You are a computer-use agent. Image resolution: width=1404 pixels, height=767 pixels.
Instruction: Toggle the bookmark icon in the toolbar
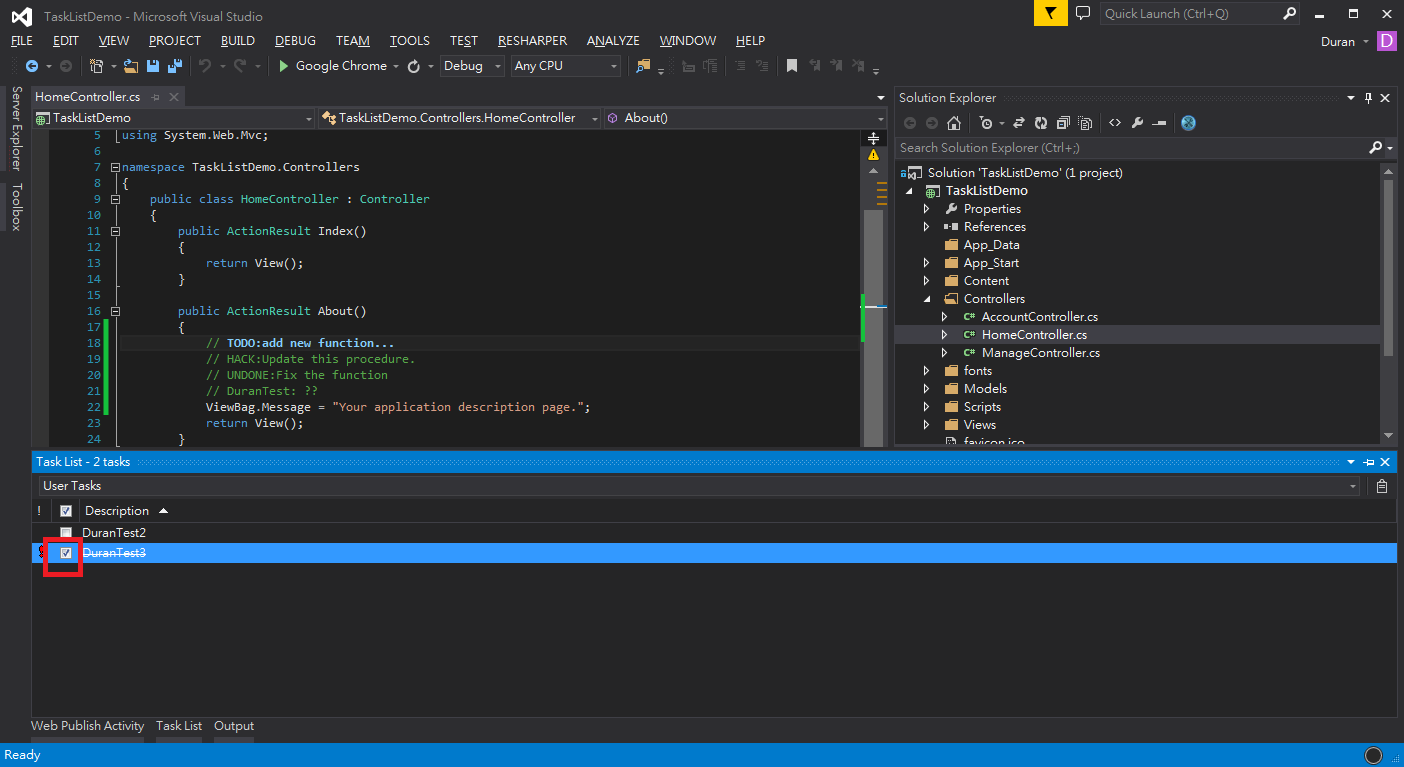(792, 66)
